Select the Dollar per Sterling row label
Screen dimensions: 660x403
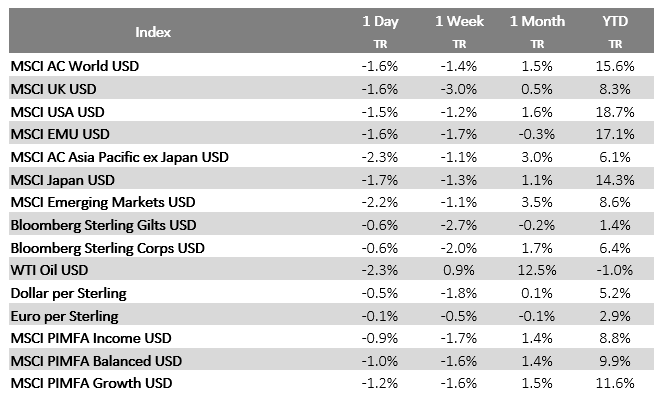pyautogui.click(x=67, y=293)
